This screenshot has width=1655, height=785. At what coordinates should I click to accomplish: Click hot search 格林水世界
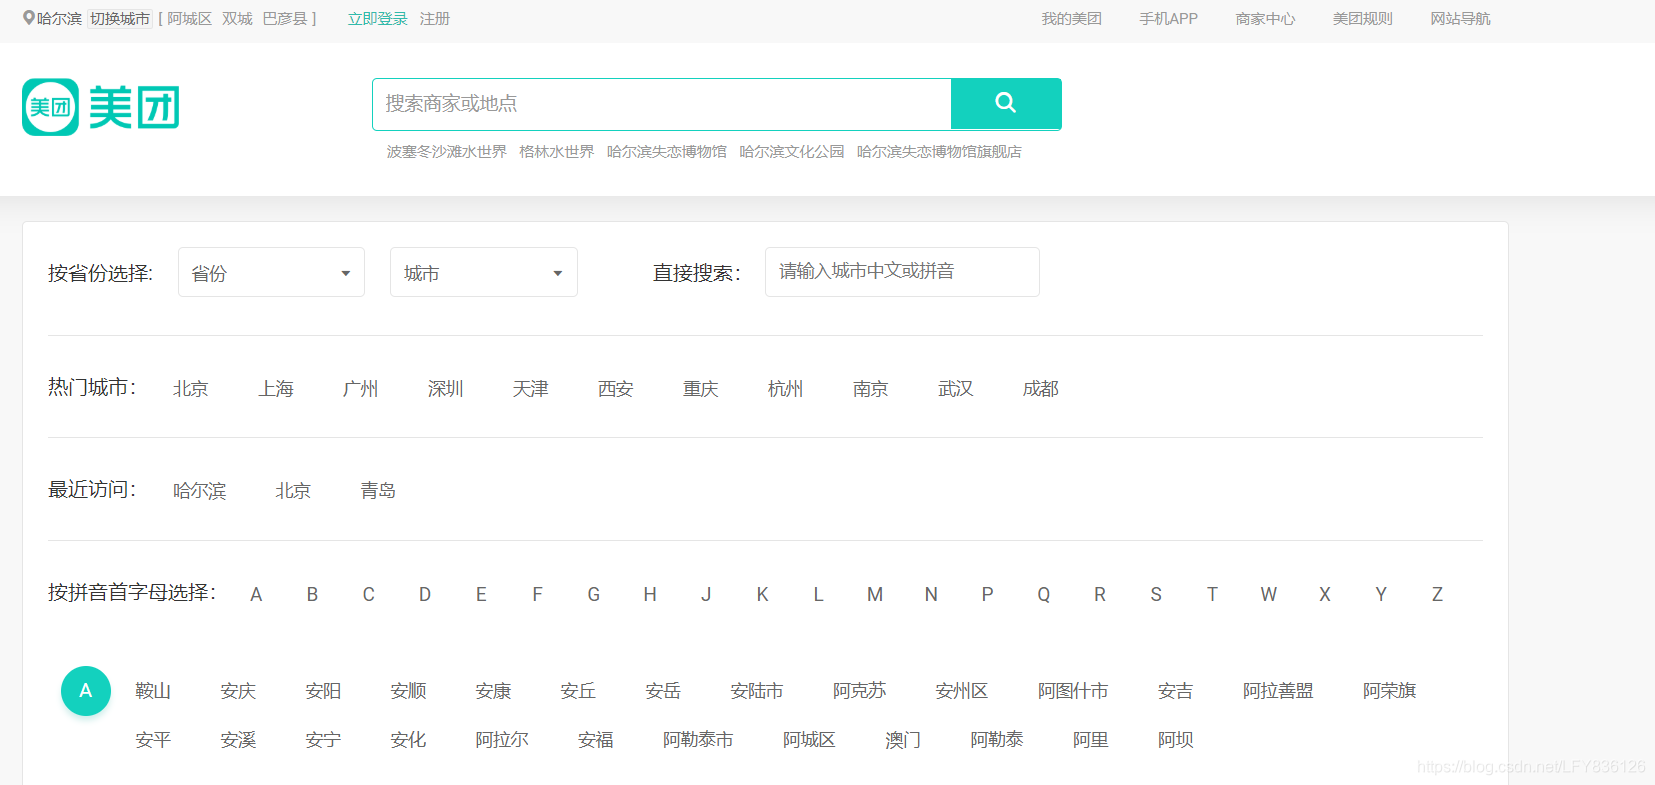[x=557, y=151]
